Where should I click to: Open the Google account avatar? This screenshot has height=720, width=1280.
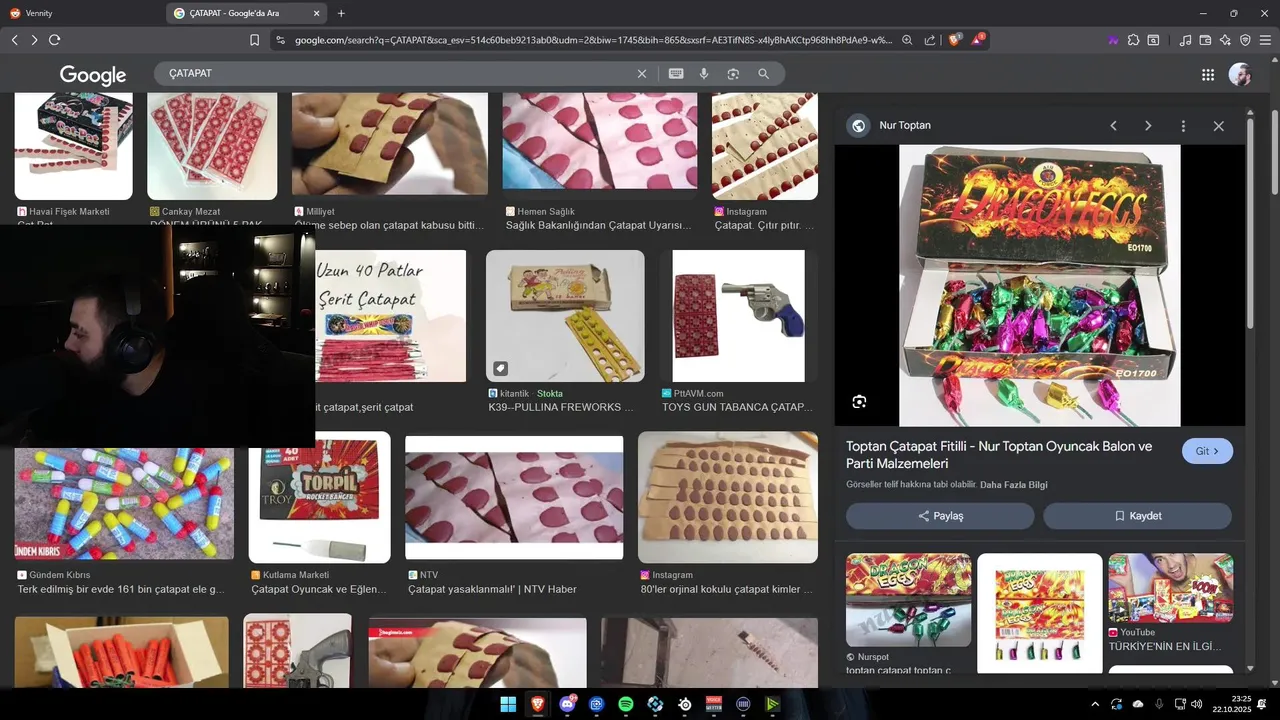(x=1240, y=75)
